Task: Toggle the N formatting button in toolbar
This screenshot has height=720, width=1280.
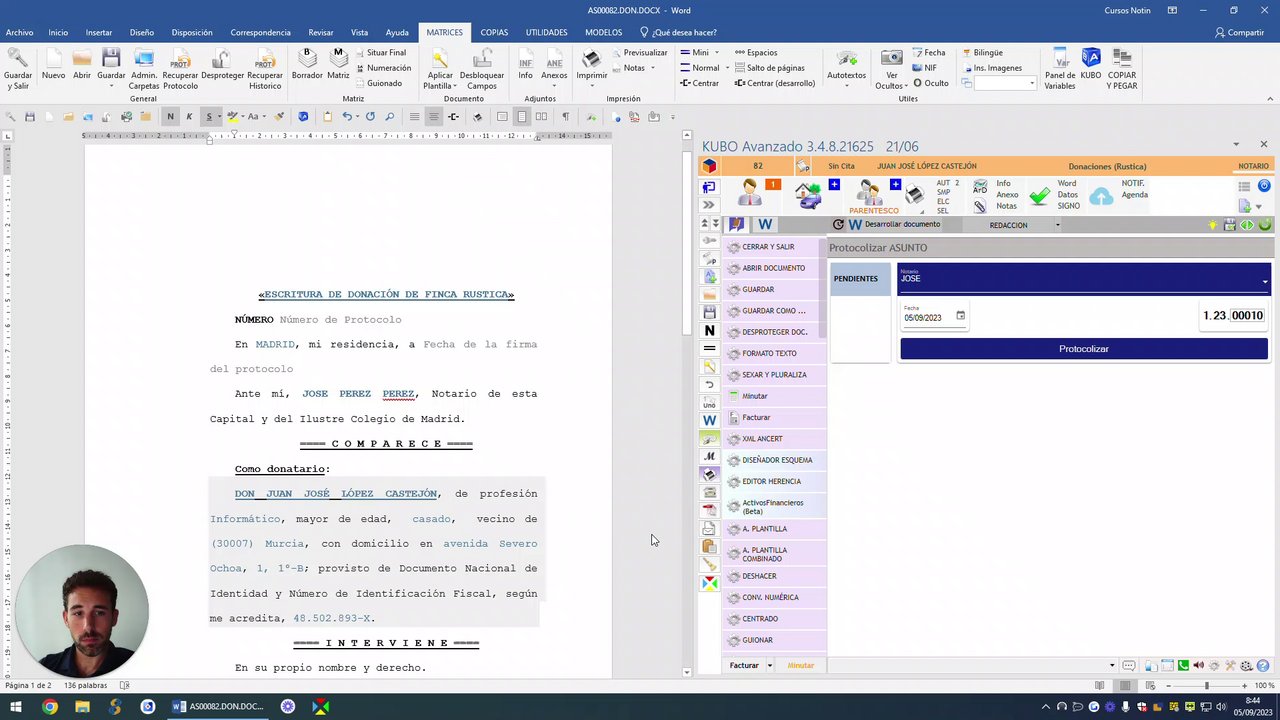Action: (x=170, y=117)
